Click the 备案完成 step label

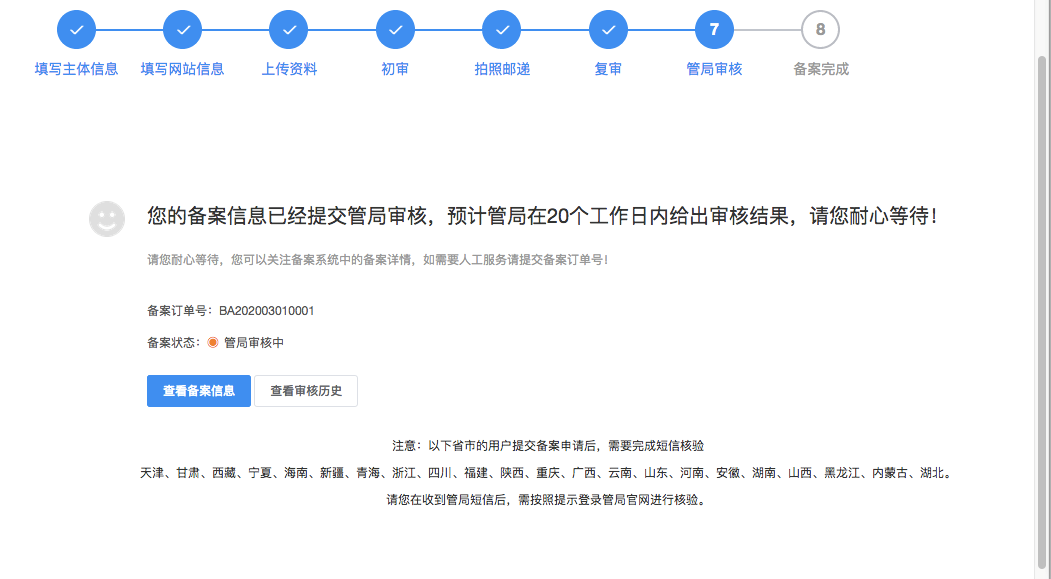[820, 69]
